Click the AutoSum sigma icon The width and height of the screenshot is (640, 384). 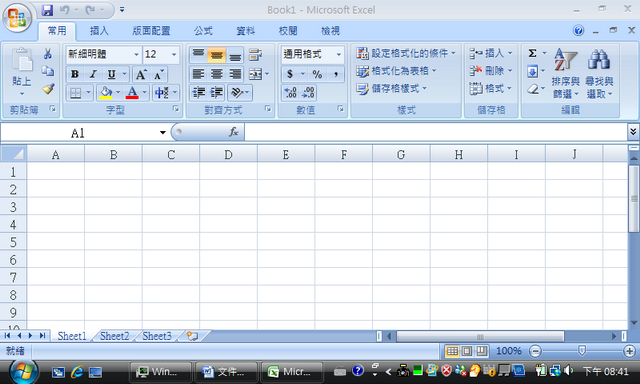click(532, 53)
